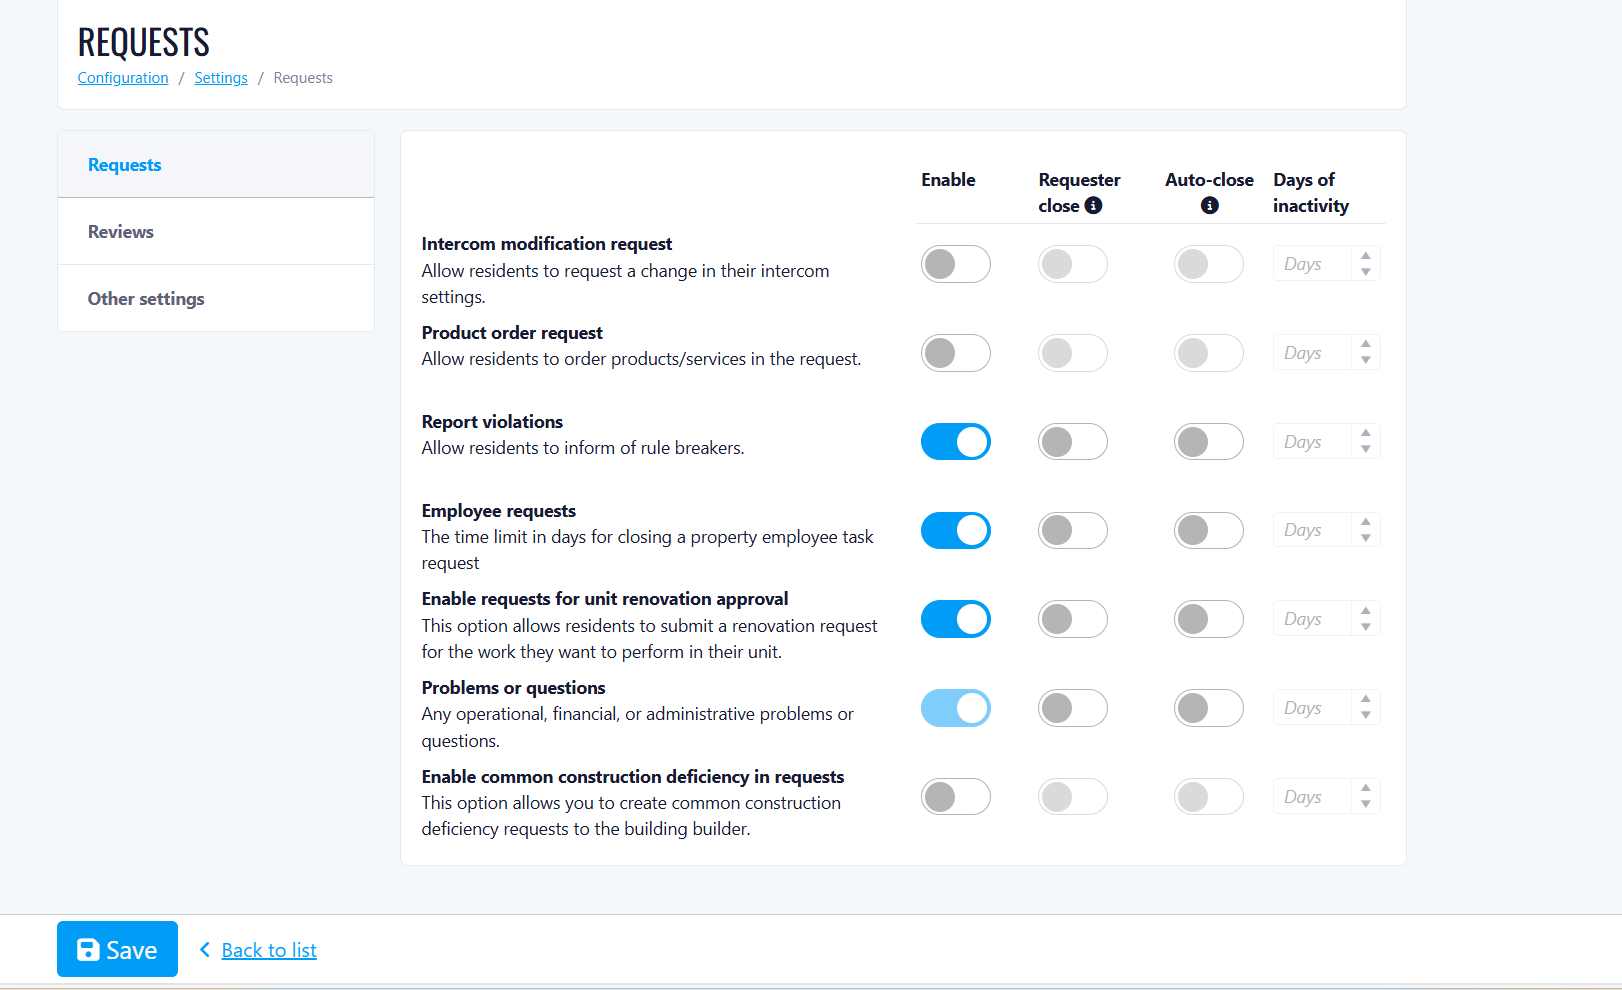This screenshot has height=990, width=1622.
Task: Toggle Problems or questions Enable switch
Action: 955,708
